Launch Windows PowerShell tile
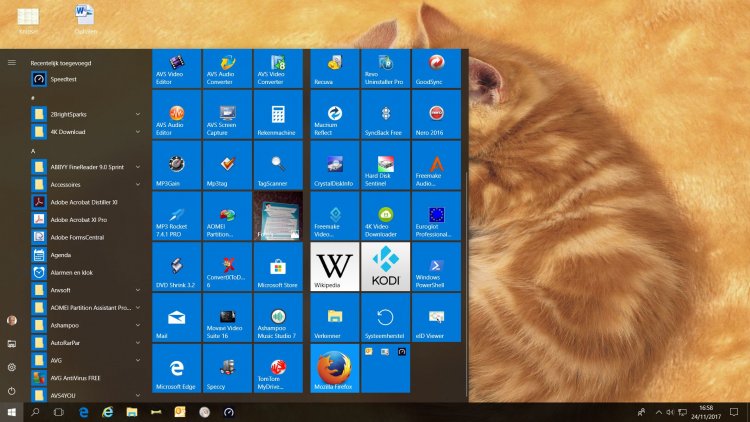This screenshot has width=750, height=422. point(436,267)
